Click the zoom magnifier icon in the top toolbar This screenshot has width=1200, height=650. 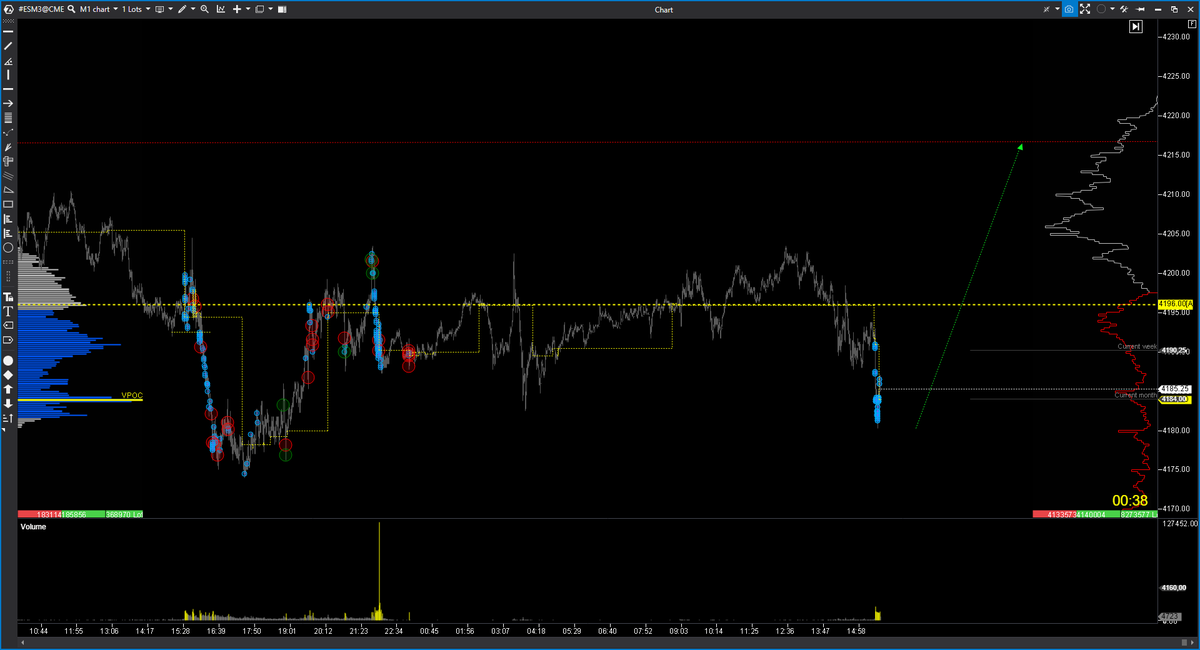(x=204, y=9)
